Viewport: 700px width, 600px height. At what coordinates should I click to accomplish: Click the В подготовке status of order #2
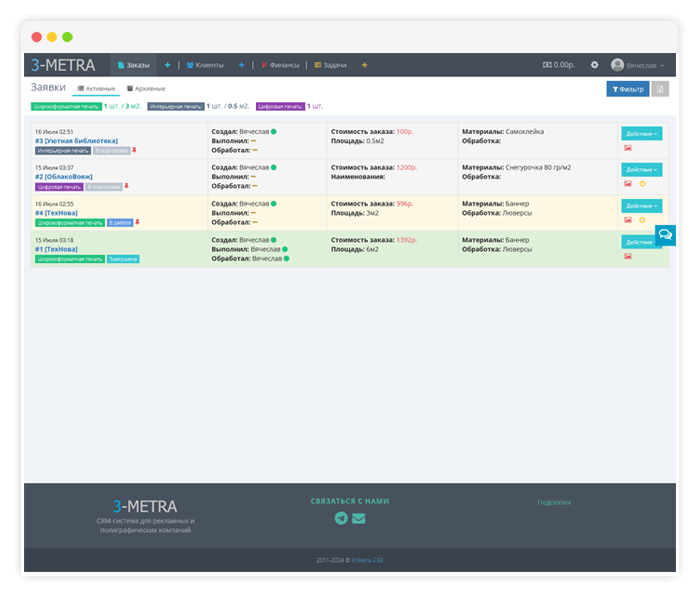coord(104,187)
